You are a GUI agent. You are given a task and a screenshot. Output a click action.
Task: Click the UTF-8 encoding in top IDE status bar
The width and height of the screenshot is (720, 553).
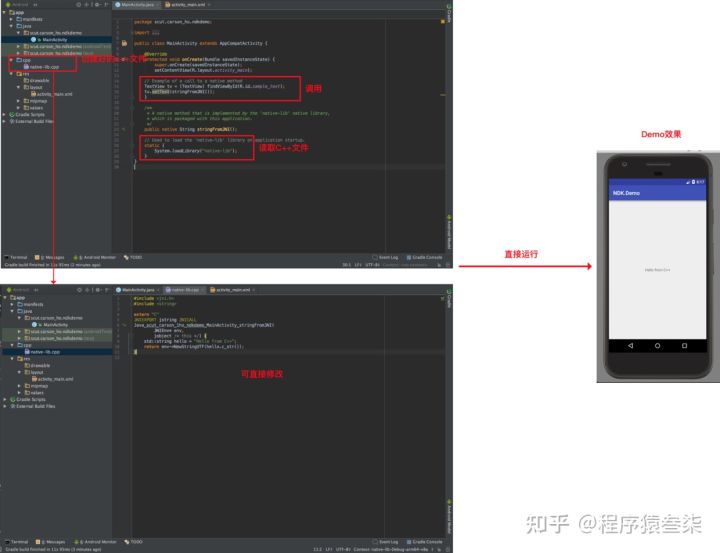372,265
